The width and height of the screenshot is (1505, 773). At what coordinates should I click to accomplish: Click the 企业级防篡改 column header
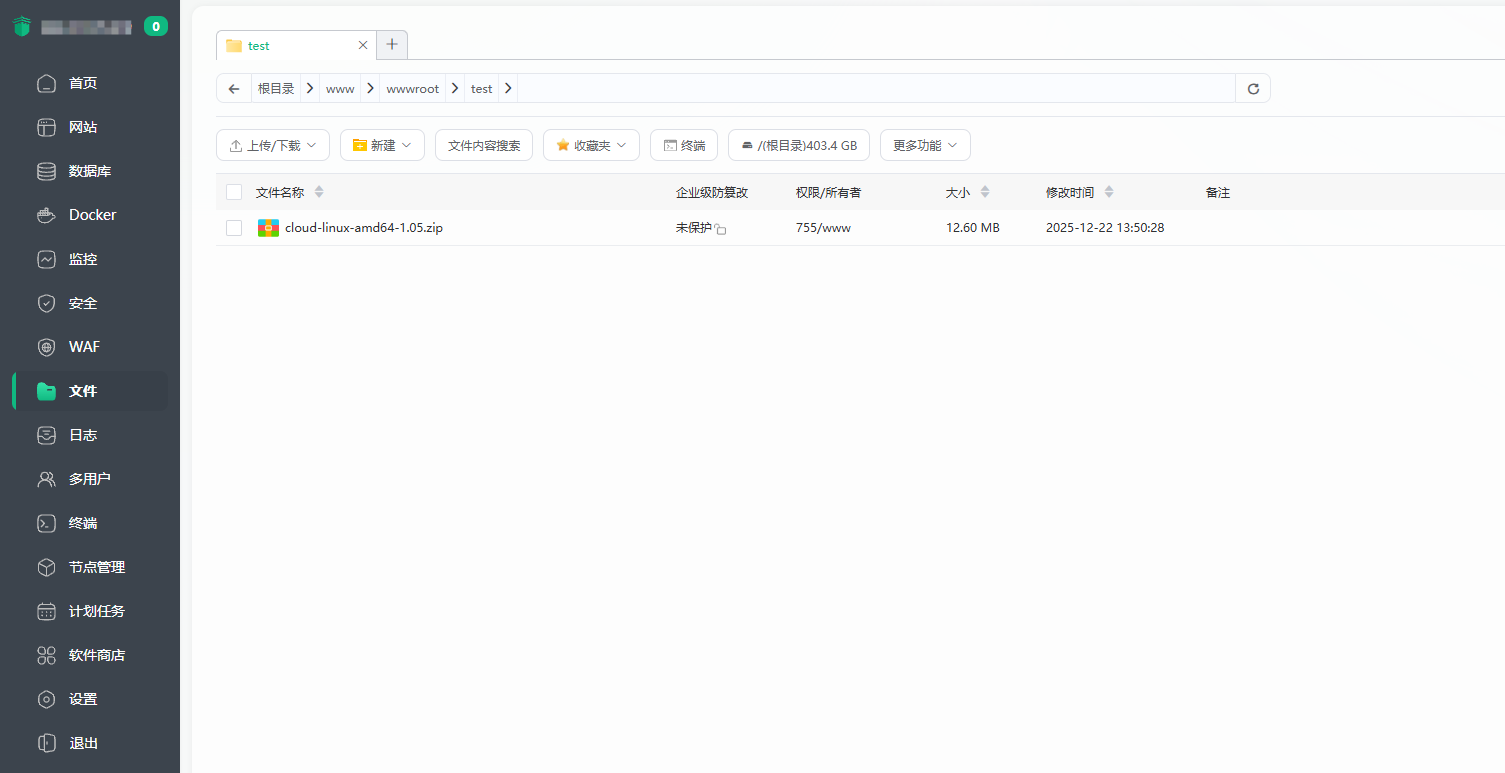pos(712,192)
